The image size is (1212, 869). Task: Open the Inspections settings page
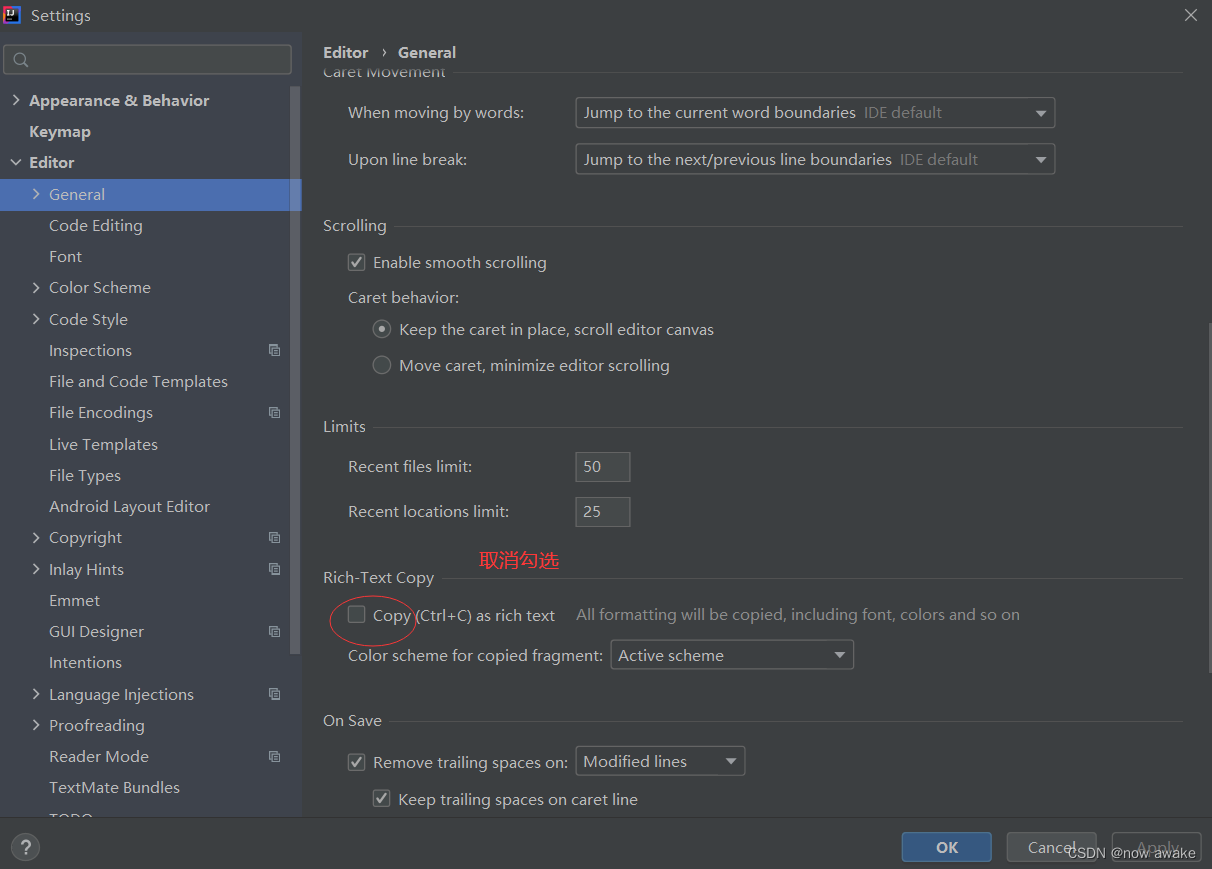click(90, 350)
